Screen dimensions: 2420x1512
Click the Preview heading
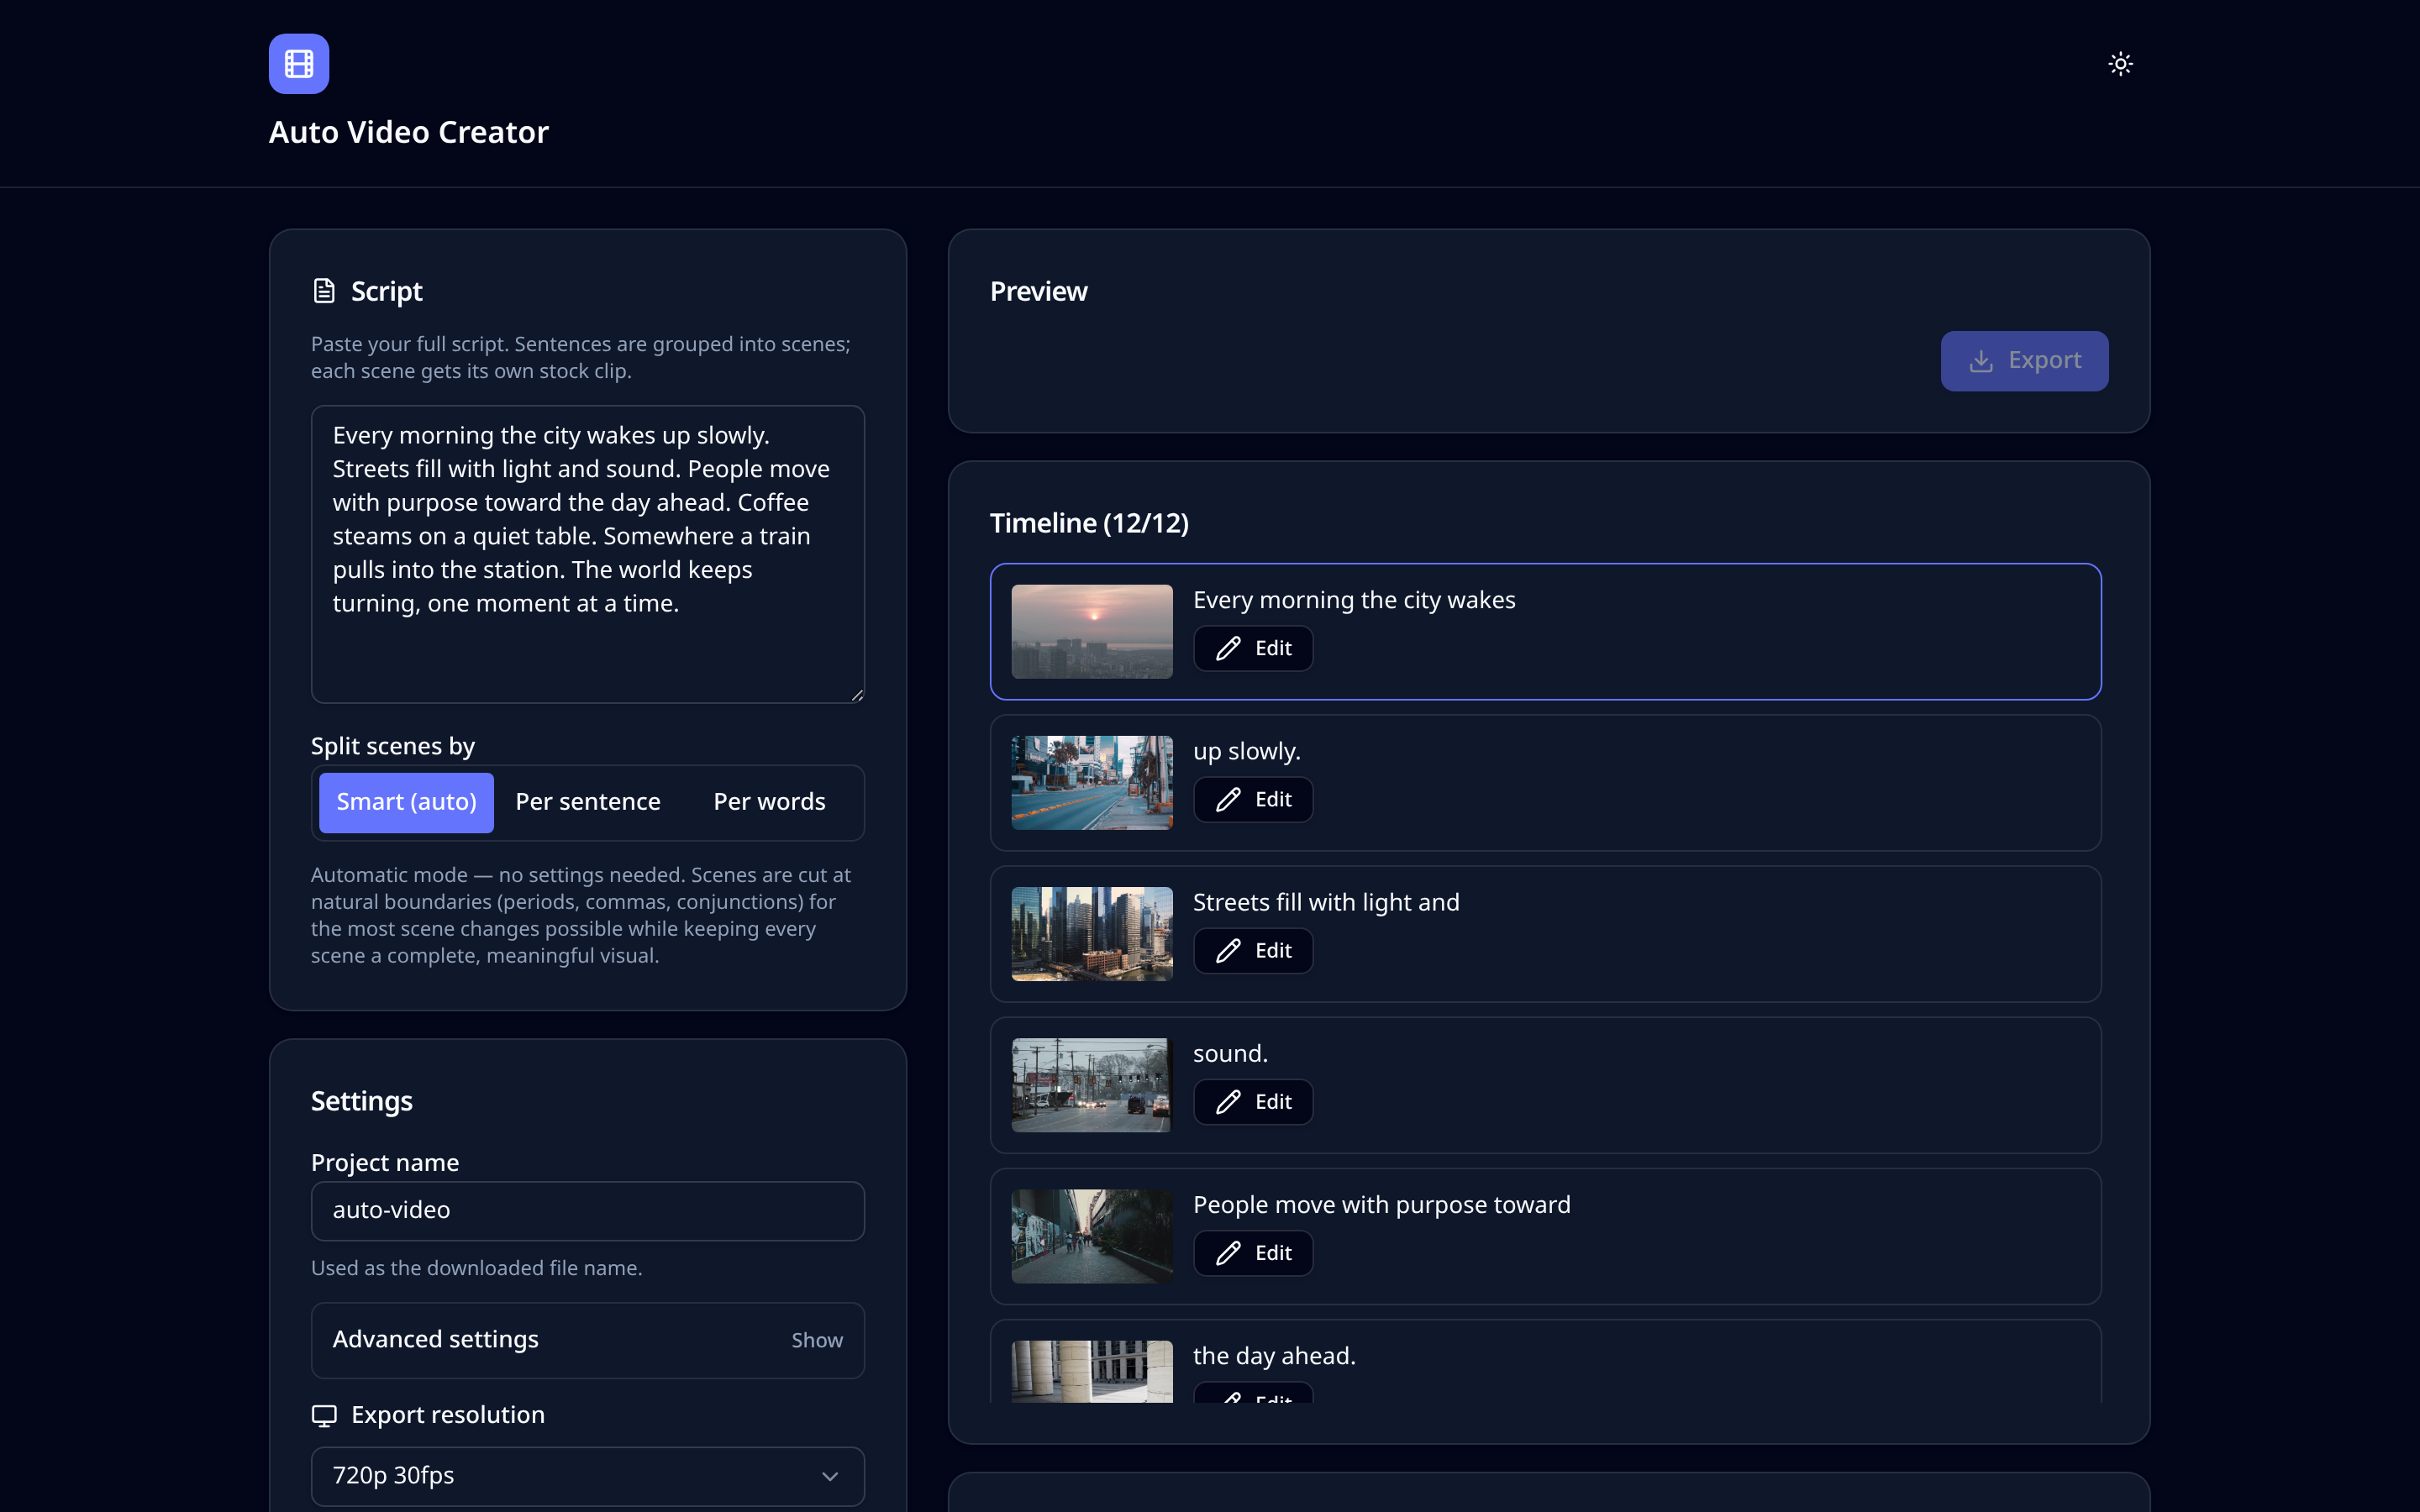1038,291
